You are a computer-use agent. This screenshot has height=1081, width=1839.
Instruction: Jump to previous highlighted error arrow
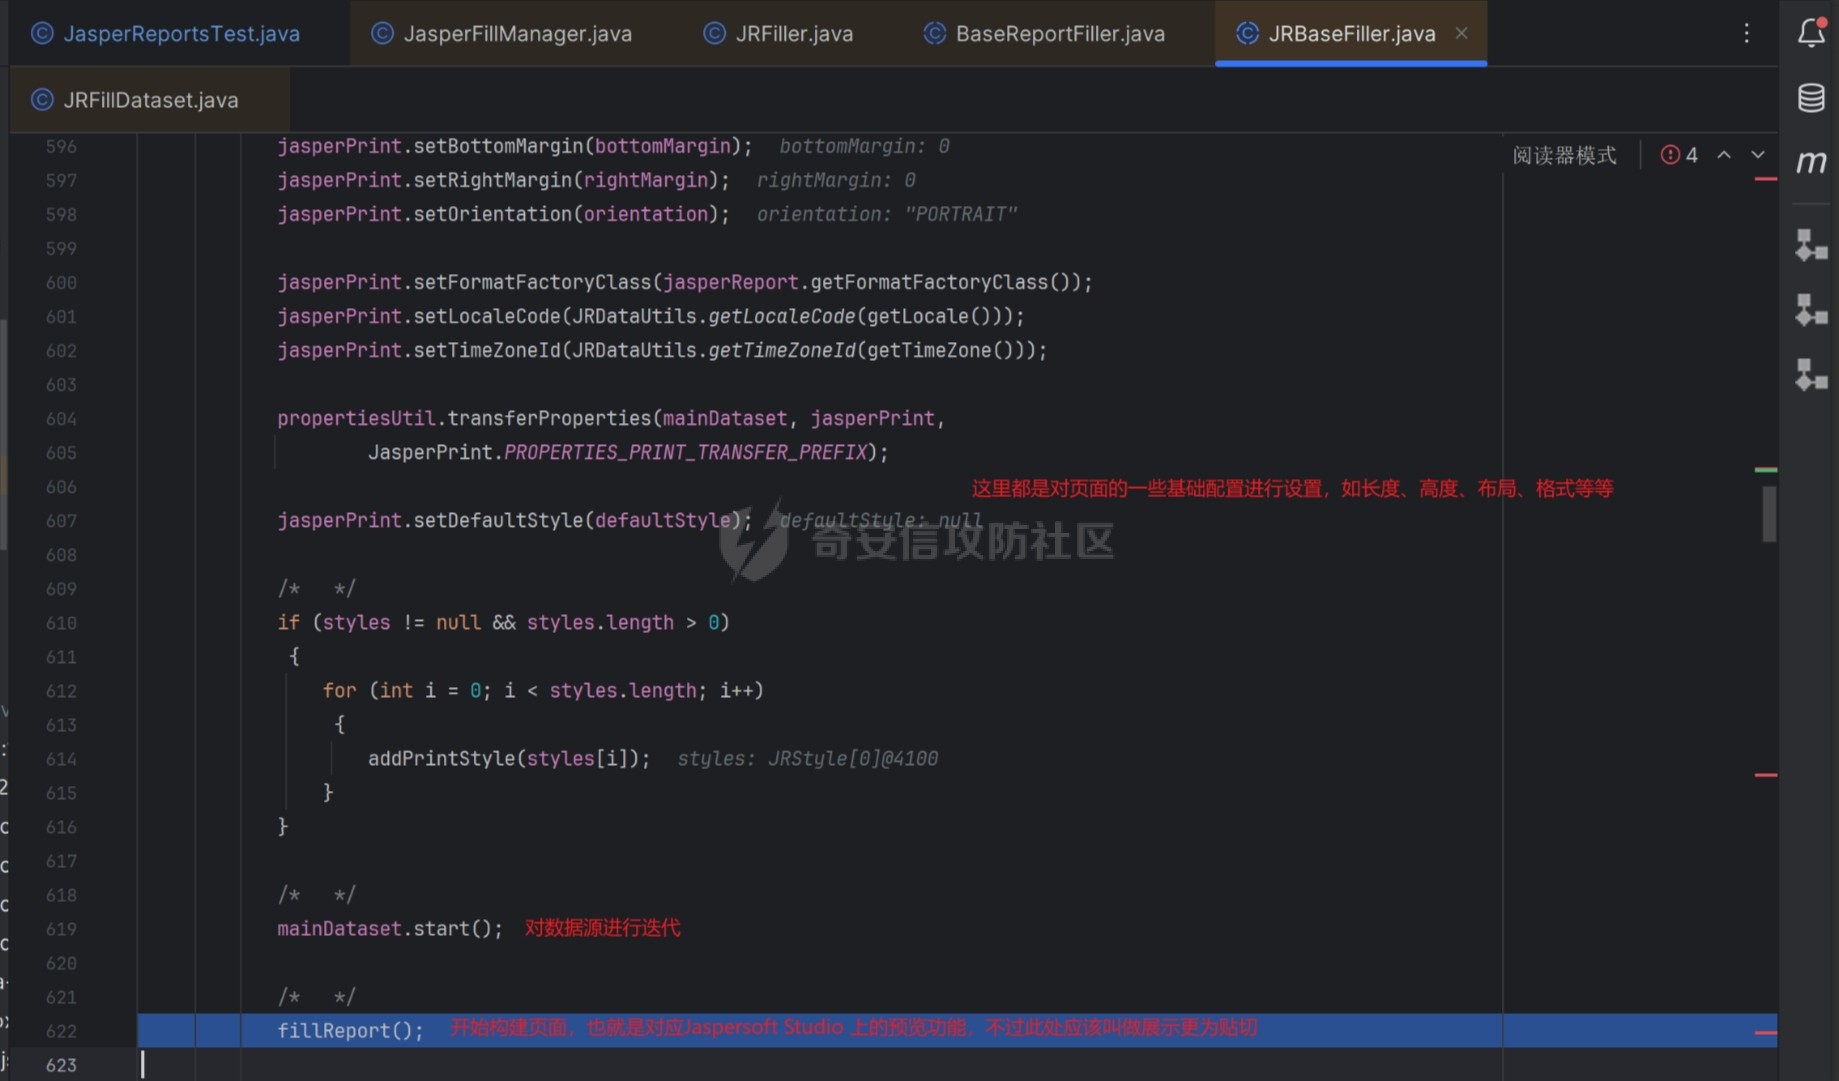[1724, 155]
